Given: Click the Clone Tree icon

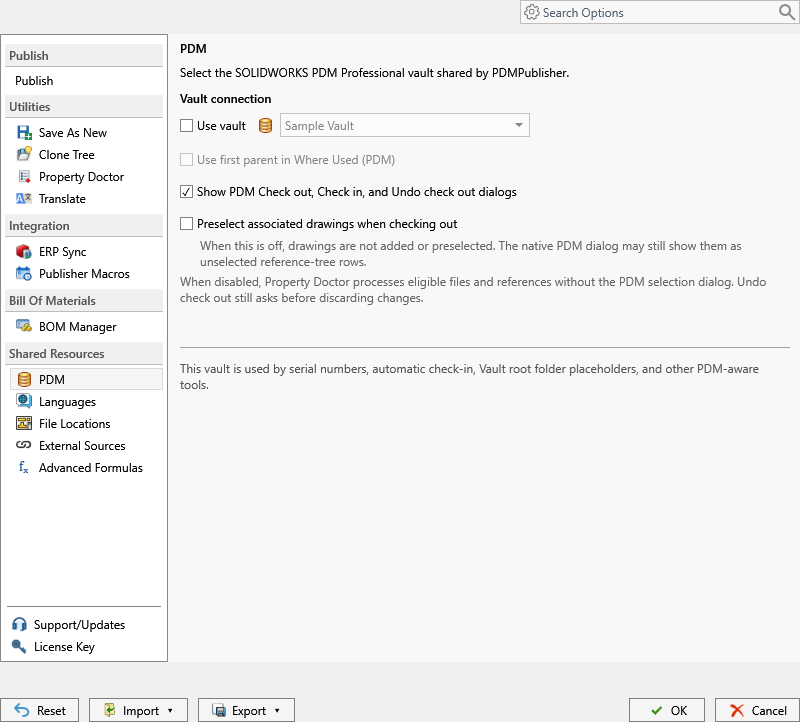Looking at the screenshot, I should tap(24, 154).
